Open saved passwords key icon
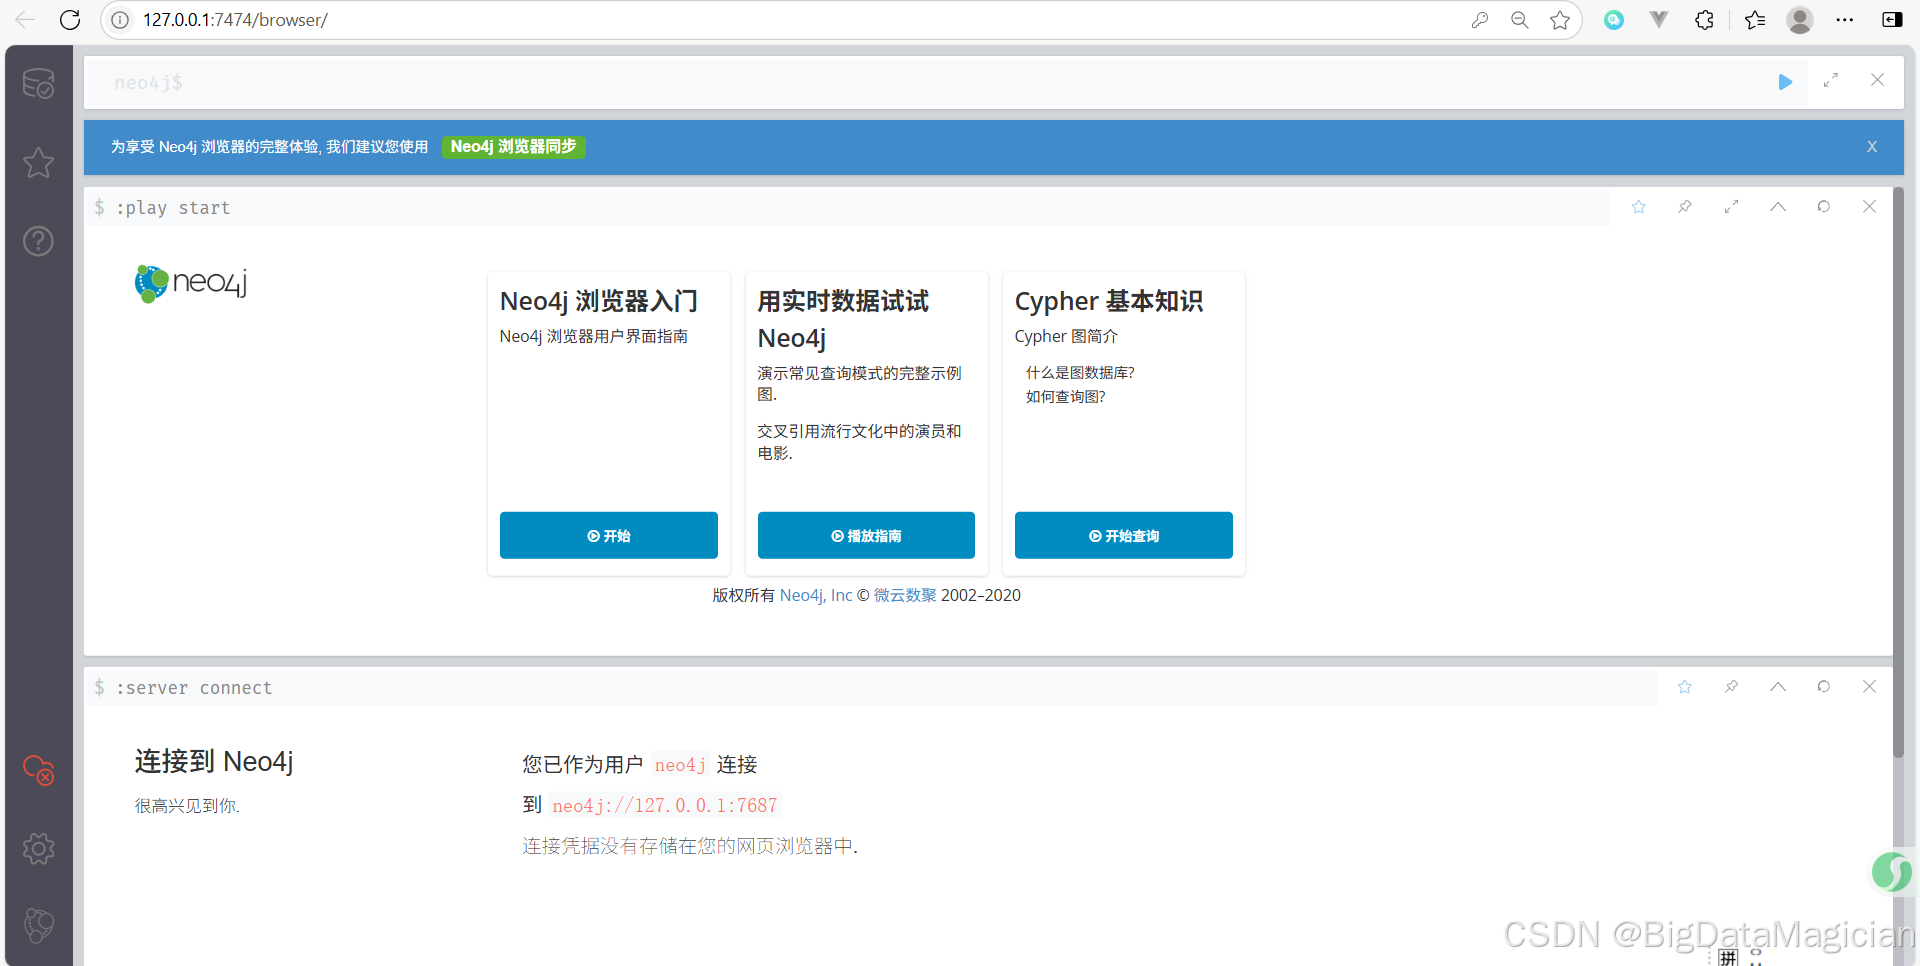The image size is (1920, 966). [1480, 20]
